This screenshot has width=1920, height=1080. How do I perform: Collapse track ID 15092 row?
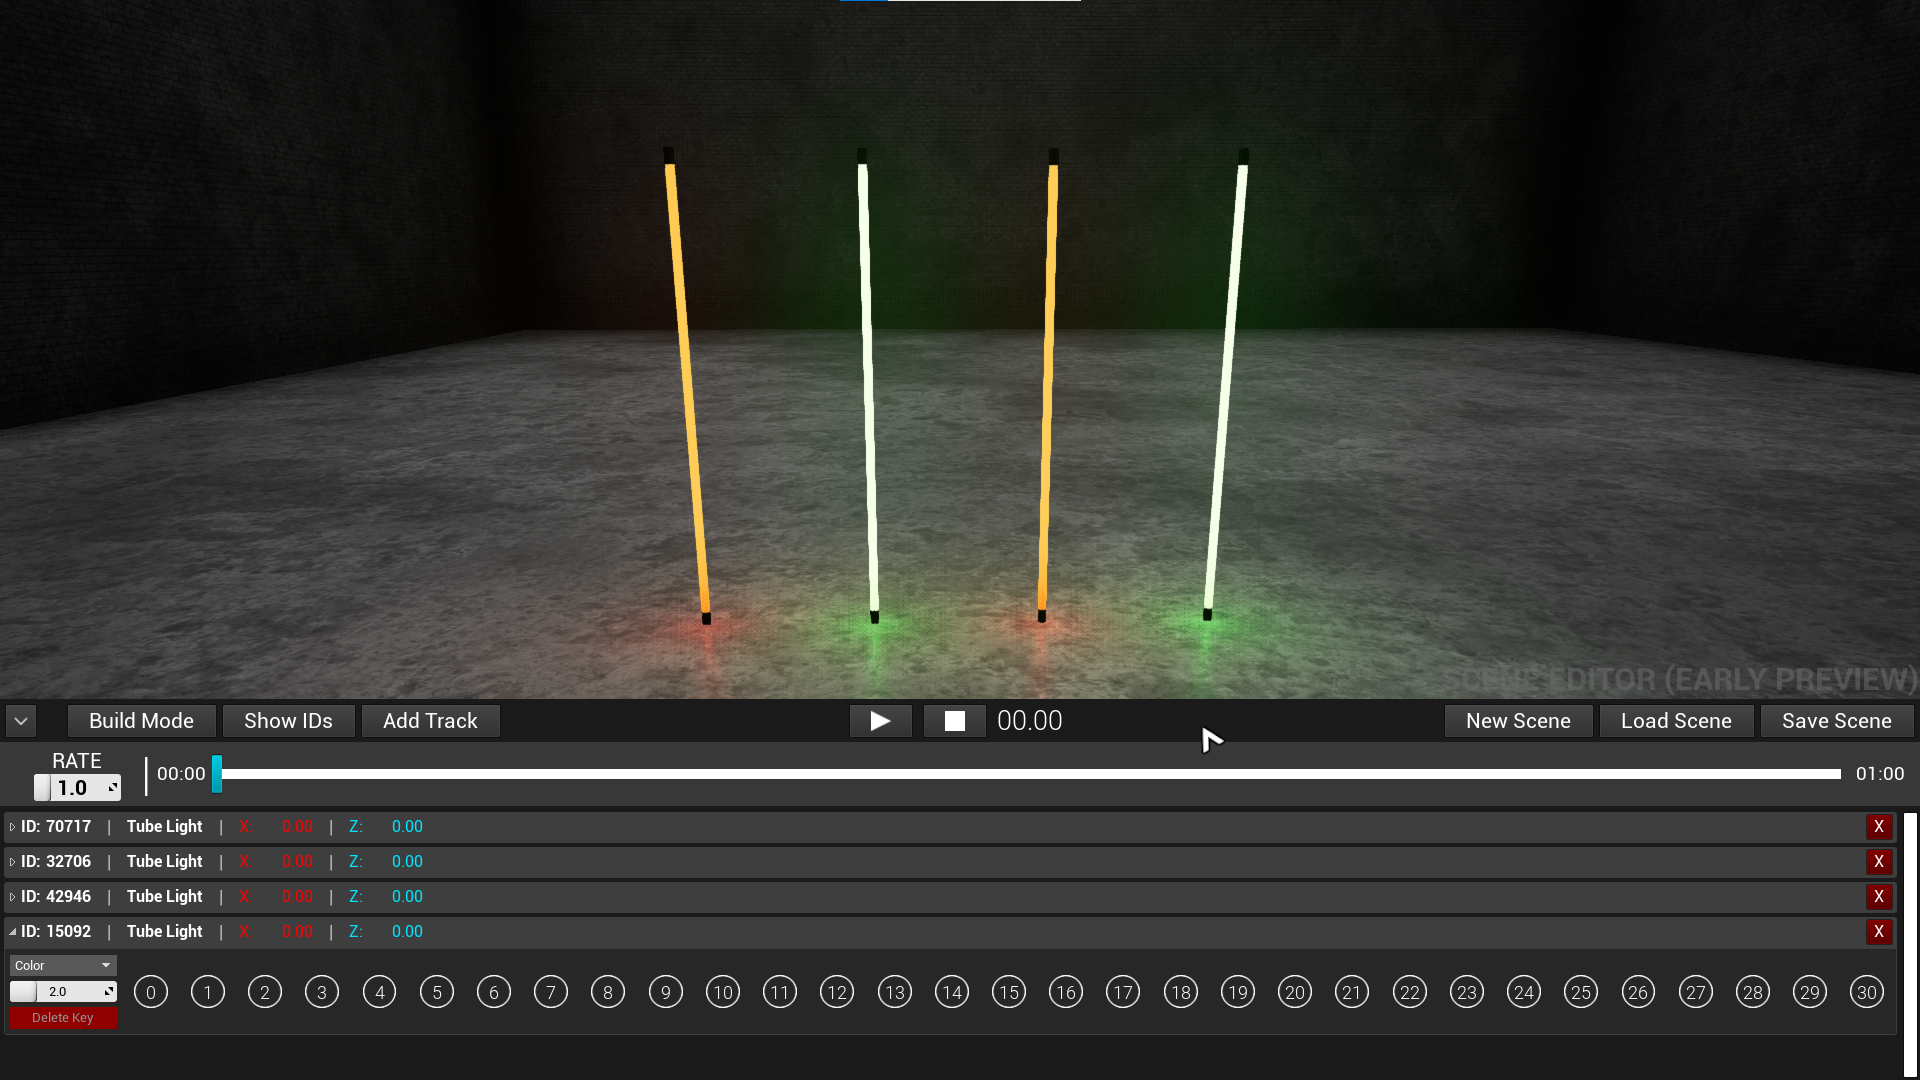12,932
